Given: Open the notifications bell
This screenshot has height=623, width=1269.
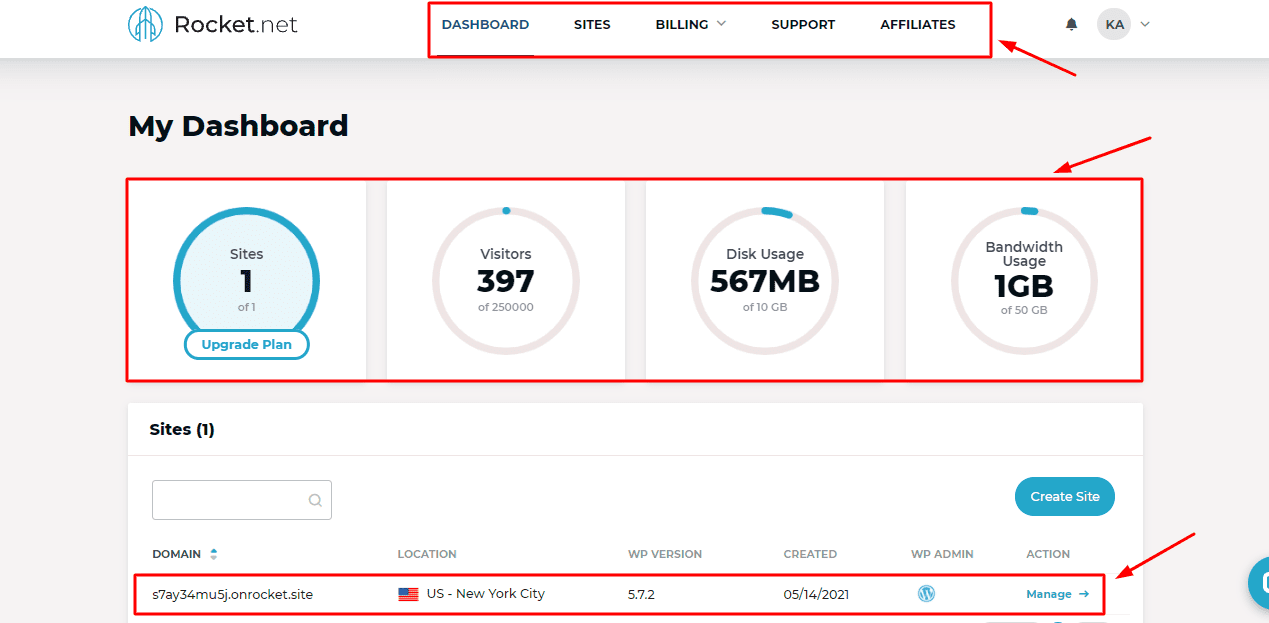Looking at the screenshot, I should pos(1072,25).
